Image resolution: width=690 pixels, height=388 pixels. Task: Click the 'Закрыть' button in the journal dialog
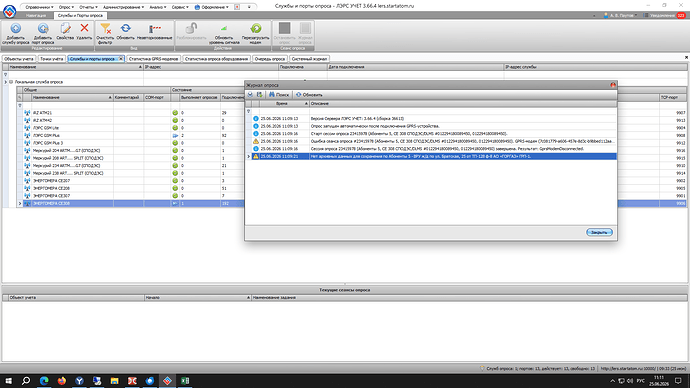[x=599, y=232]
